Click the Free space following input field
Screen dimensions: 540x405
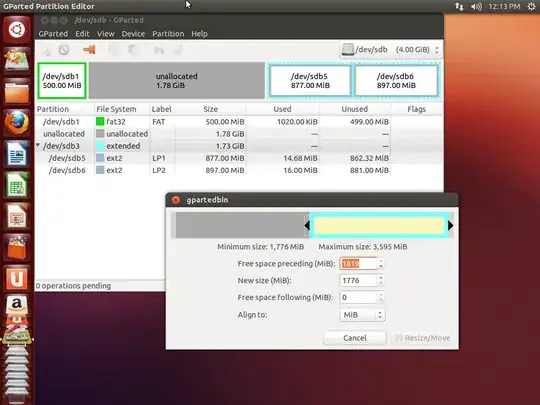pos(359,298)
